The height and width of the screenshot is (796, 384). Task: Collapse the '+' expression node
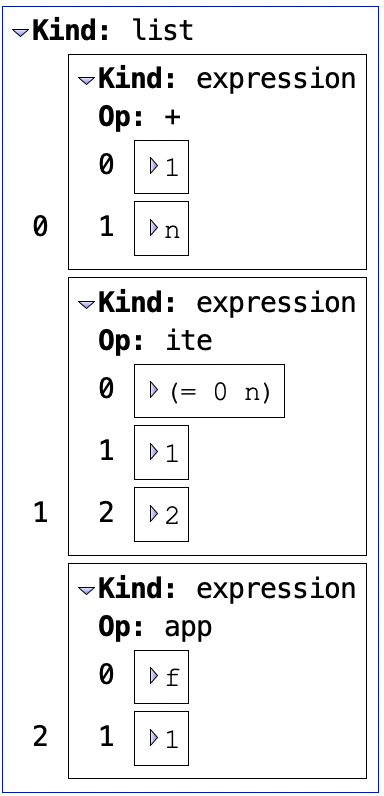87,80
